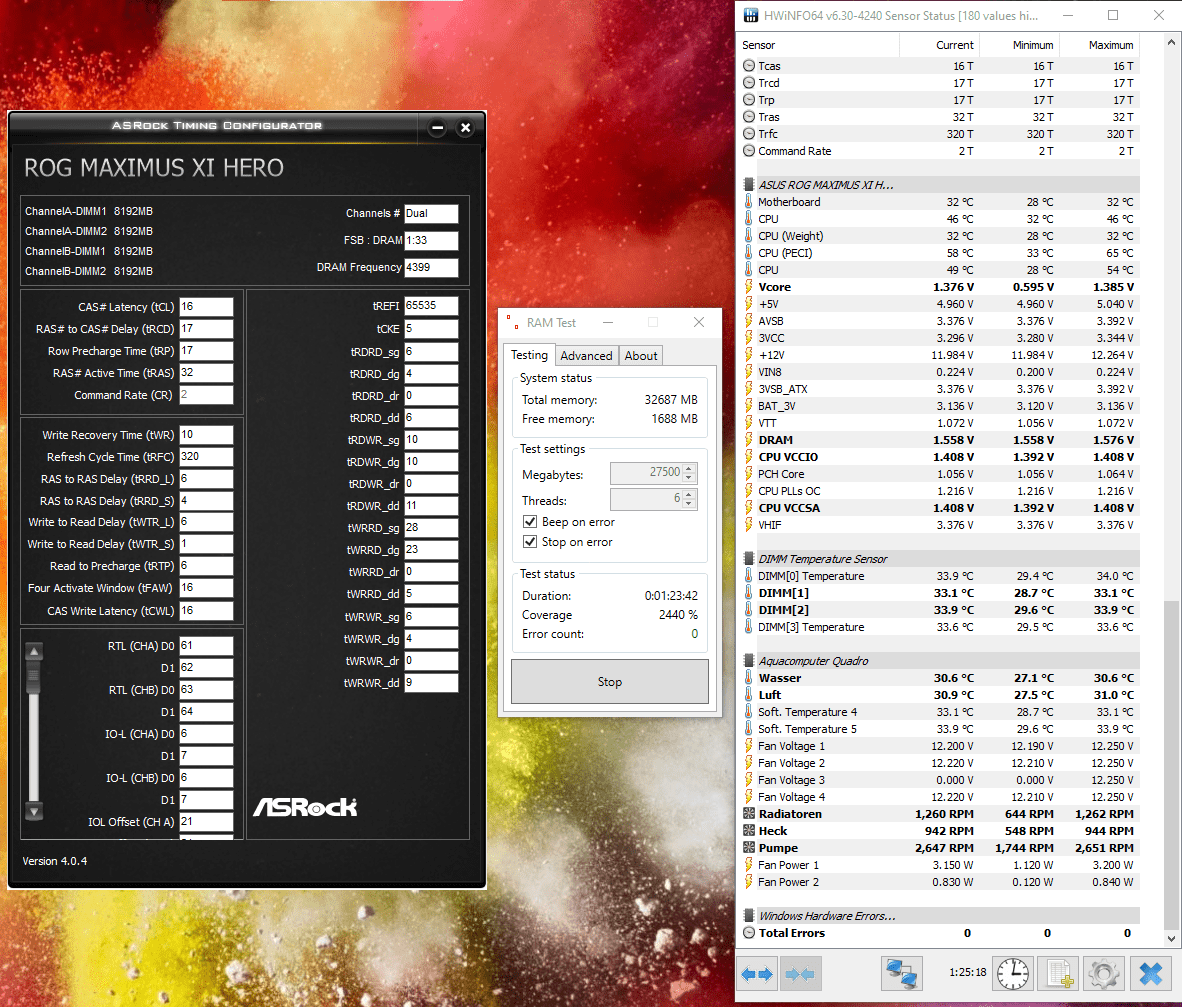Click RTL (CHA) D0 field 61
Image resolution: width=1182 pixels, height=1007 pixels.
pyautogui.click(x=206, y=646)
